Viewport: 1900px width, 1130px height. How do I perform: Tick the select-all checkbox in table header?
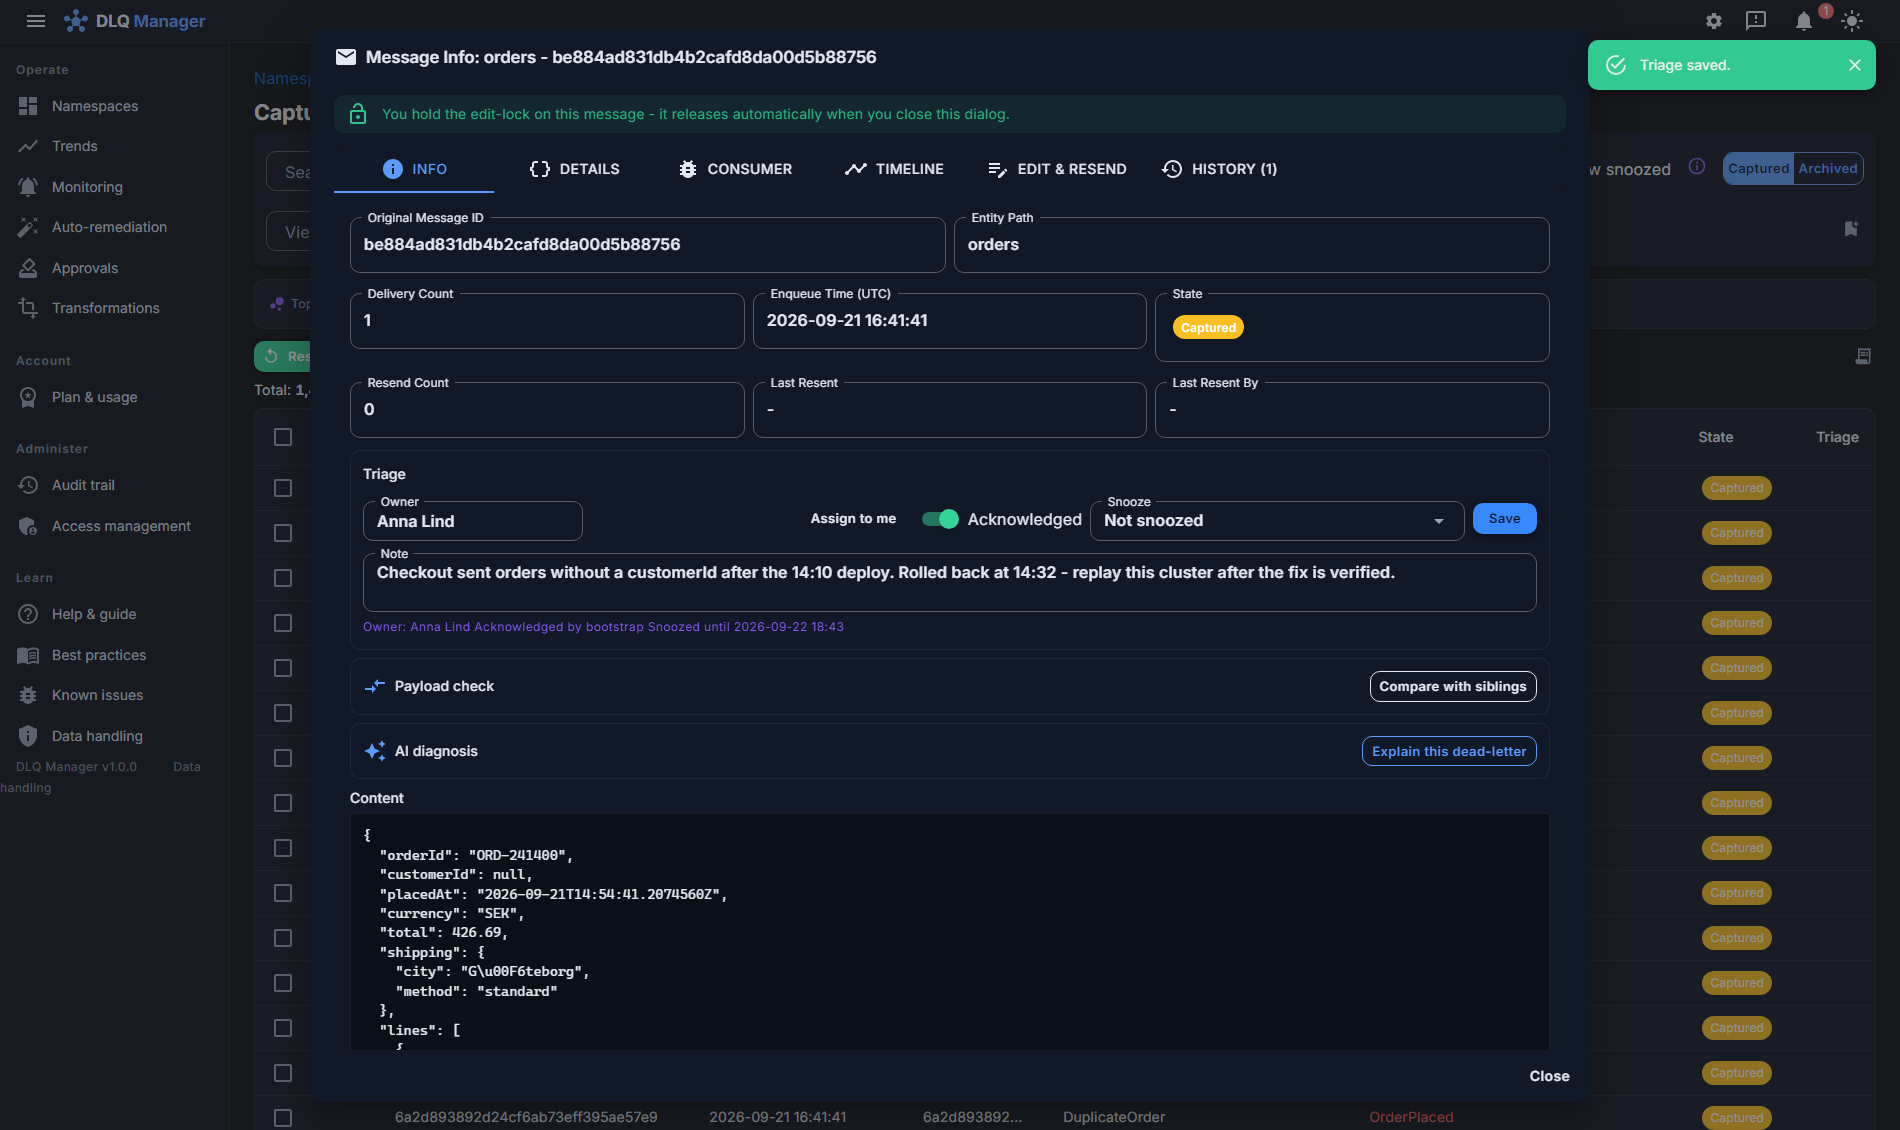pos(283,437)
